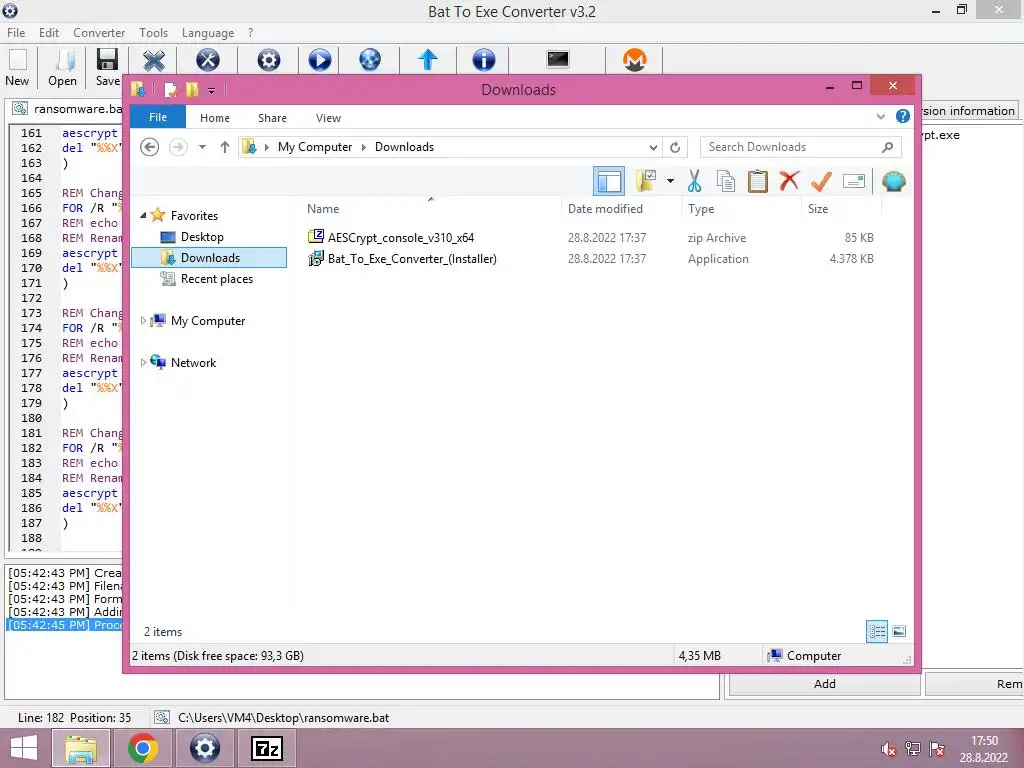
Task: Select Recent places in Favorites
Action: tap(217, 279)
